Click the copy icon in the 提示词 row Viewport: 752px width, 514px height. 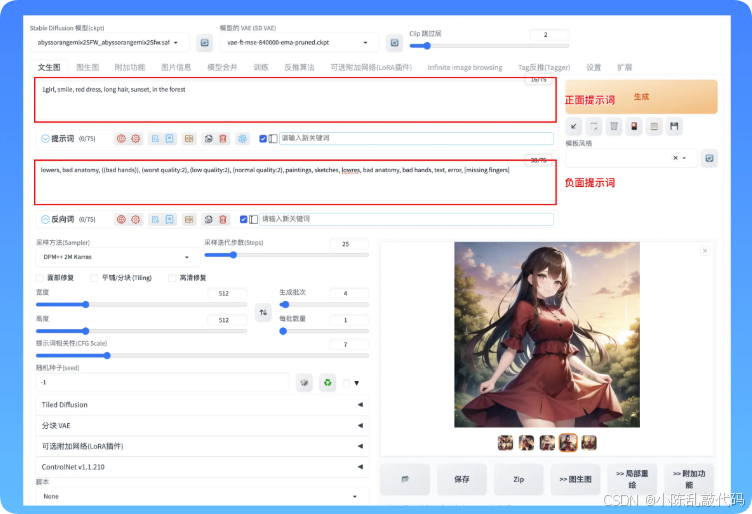(x=209, y=139)
